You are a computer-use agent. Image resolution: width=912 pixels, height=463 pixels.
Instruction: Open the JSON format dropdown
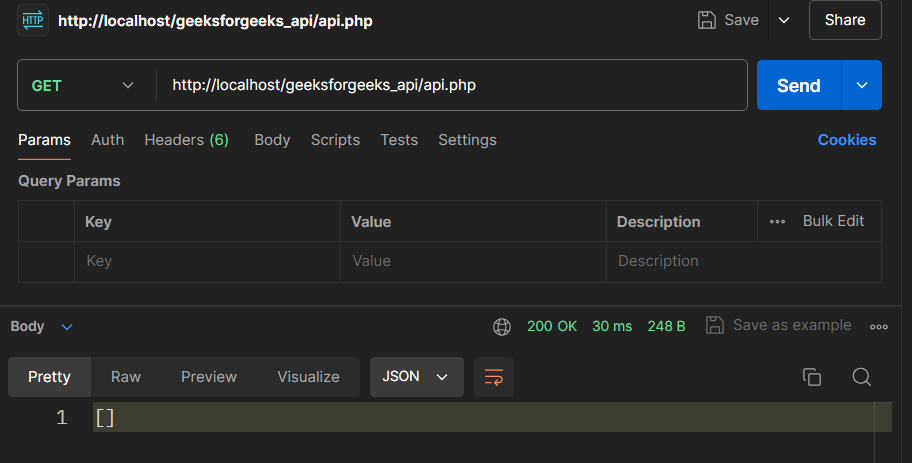pos(416,377)
